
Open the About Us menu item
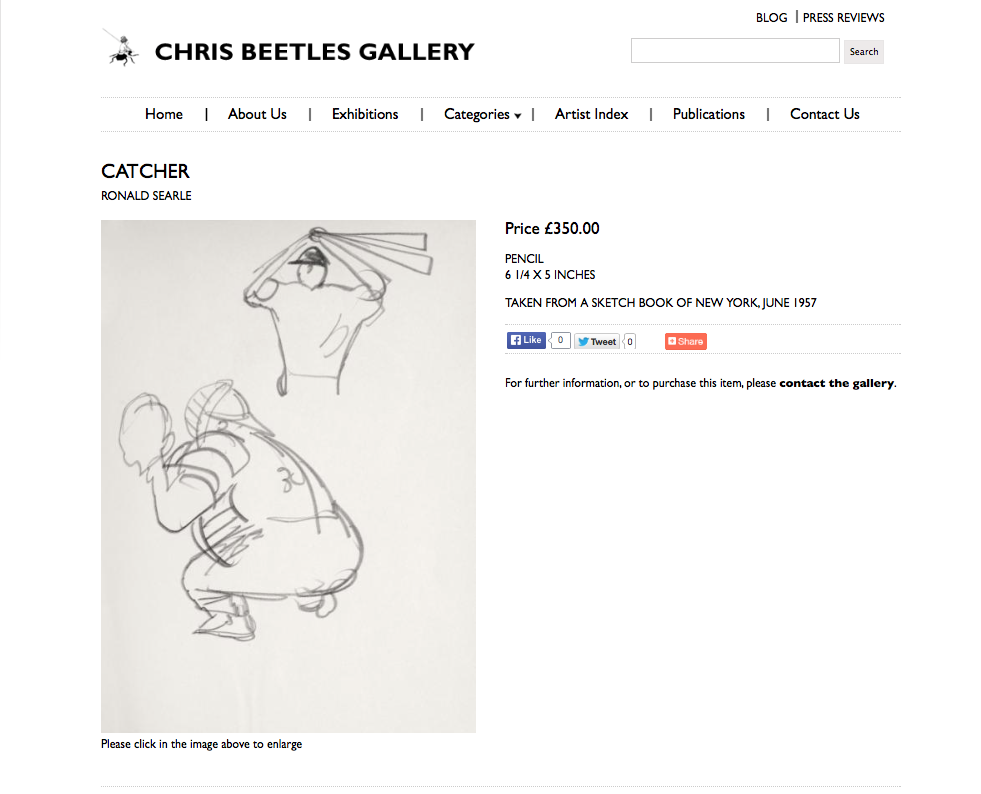tap(257, 114)
